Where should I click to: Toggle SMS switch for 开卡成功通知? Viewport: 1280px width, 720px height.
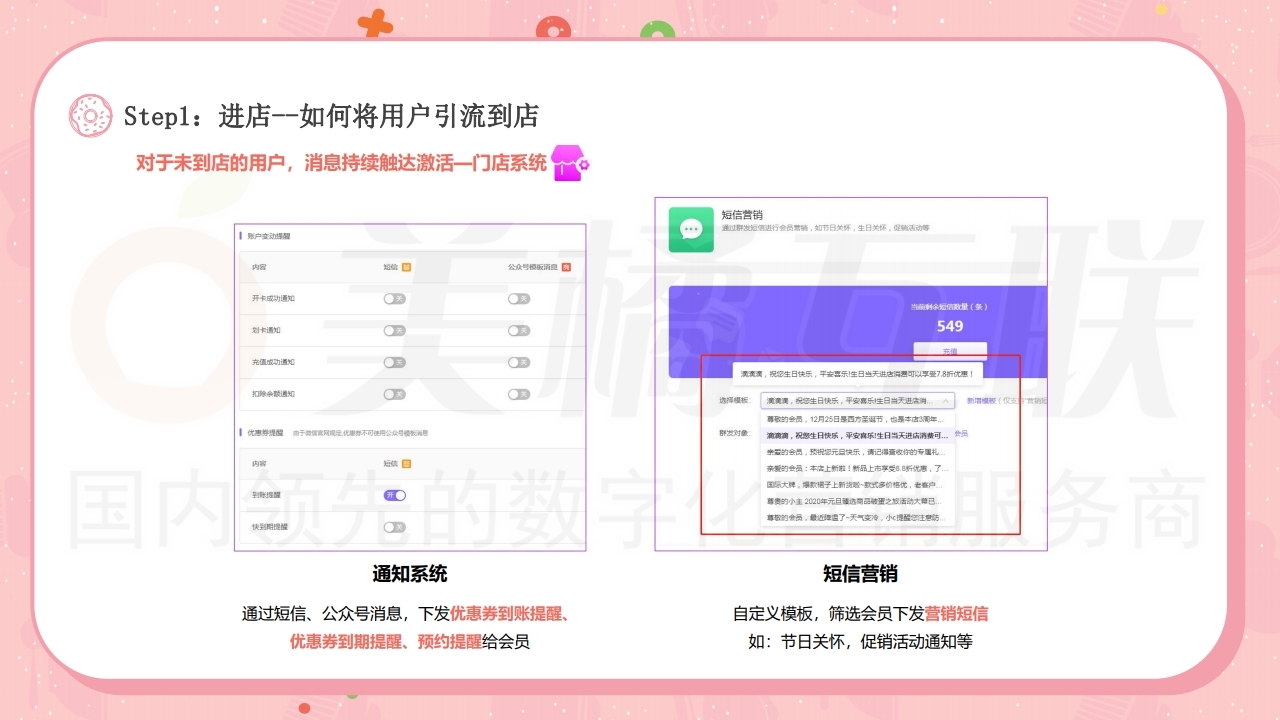pos(395,299)
